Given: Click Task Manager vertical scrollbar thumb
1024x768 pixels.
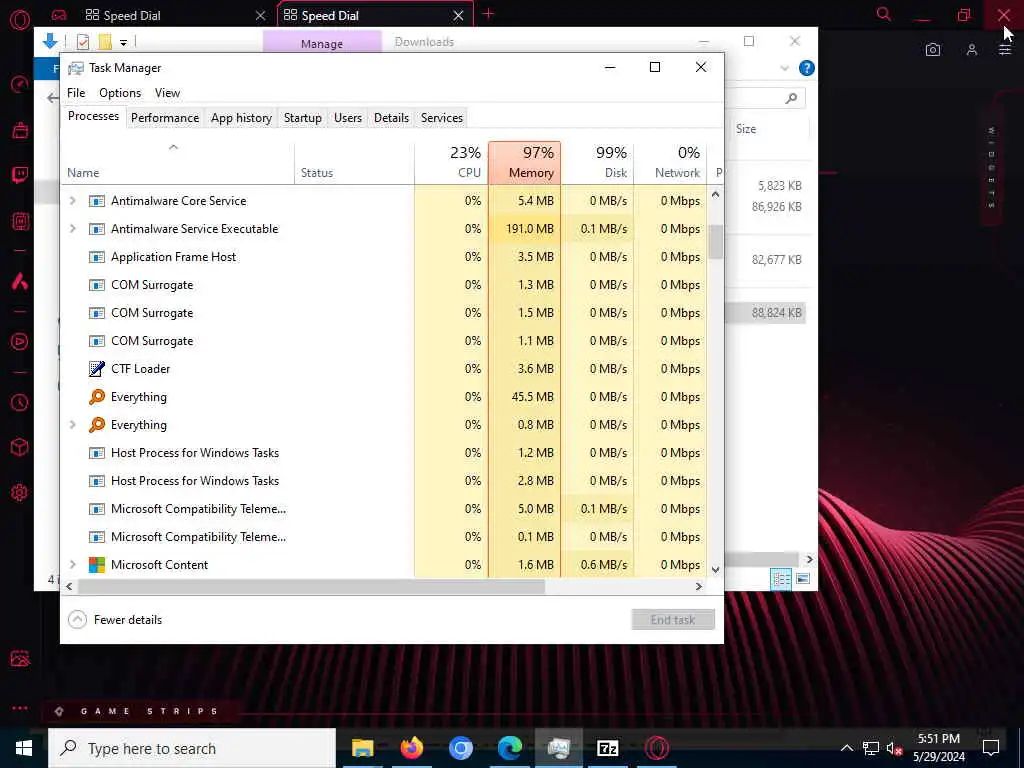Looking at the screenshot, I should click(716, 242).
